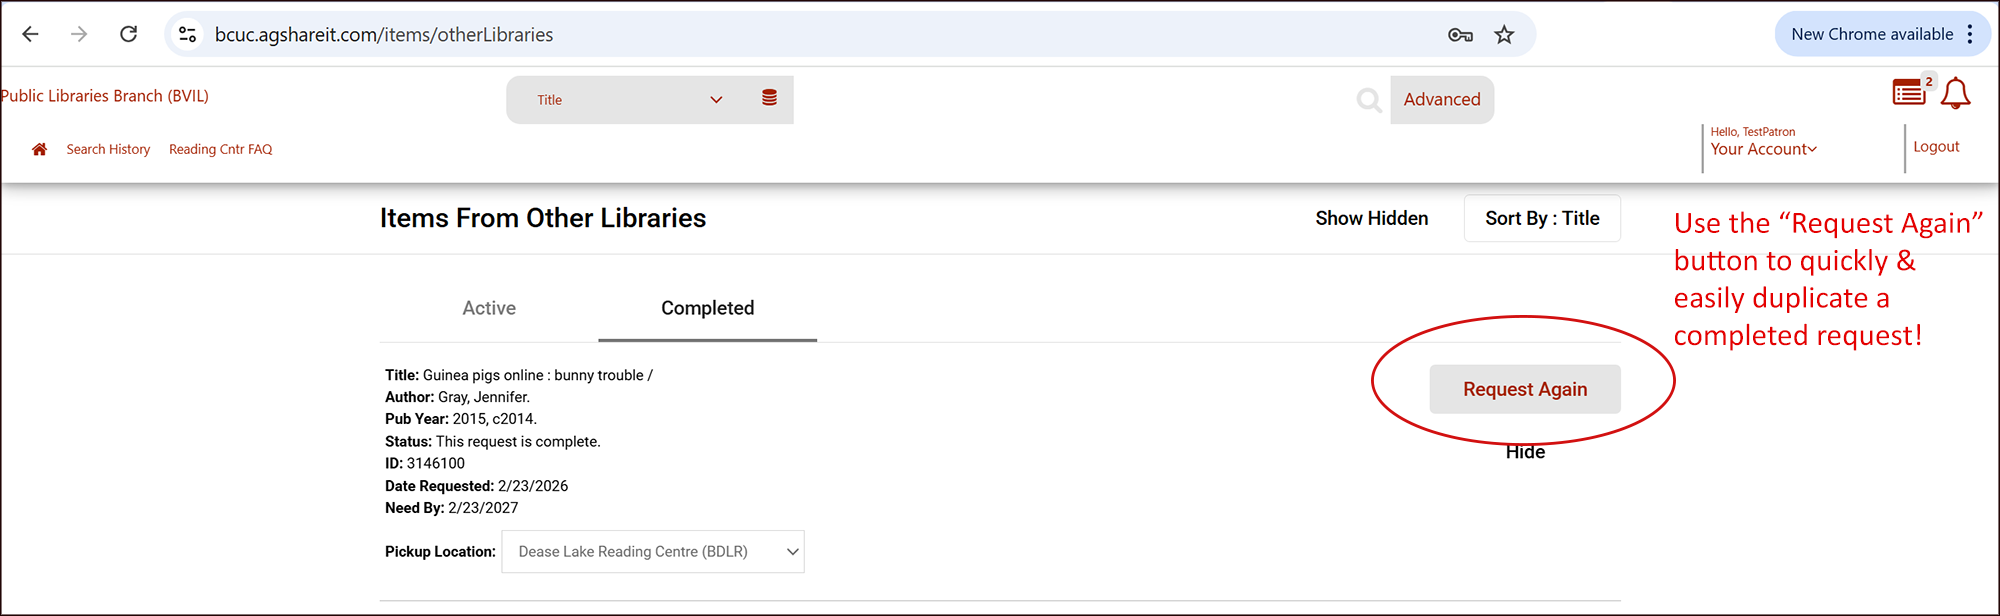This screenshot has height=616, width=2000.
Task: Click the magnifying glass search icon
Action: (1369, 100)
